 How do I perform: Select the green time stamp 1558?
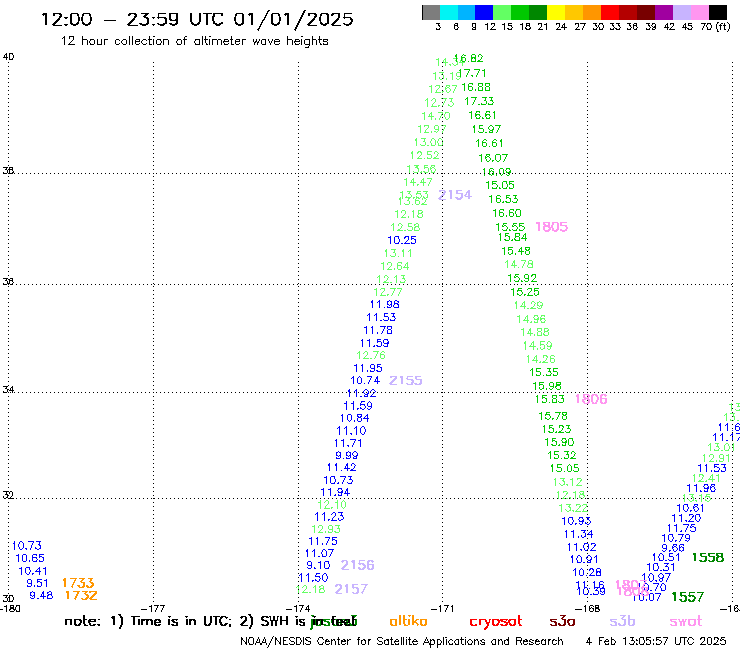[x=707, y=557]
